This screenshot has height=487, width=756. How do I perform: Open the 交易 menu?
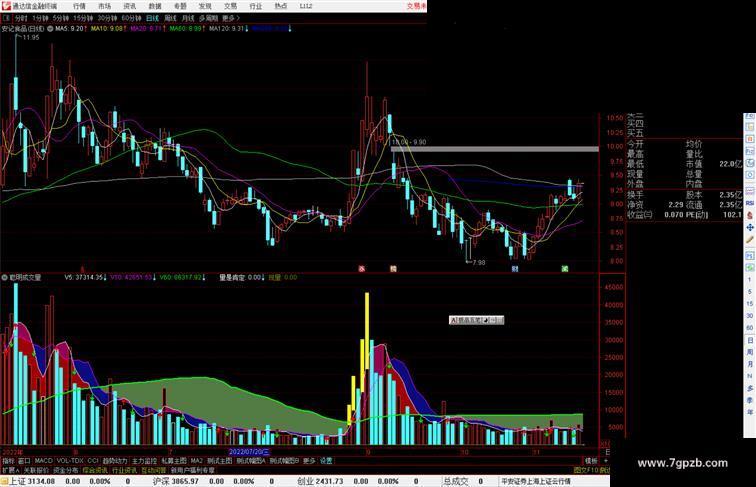(230, 6)
